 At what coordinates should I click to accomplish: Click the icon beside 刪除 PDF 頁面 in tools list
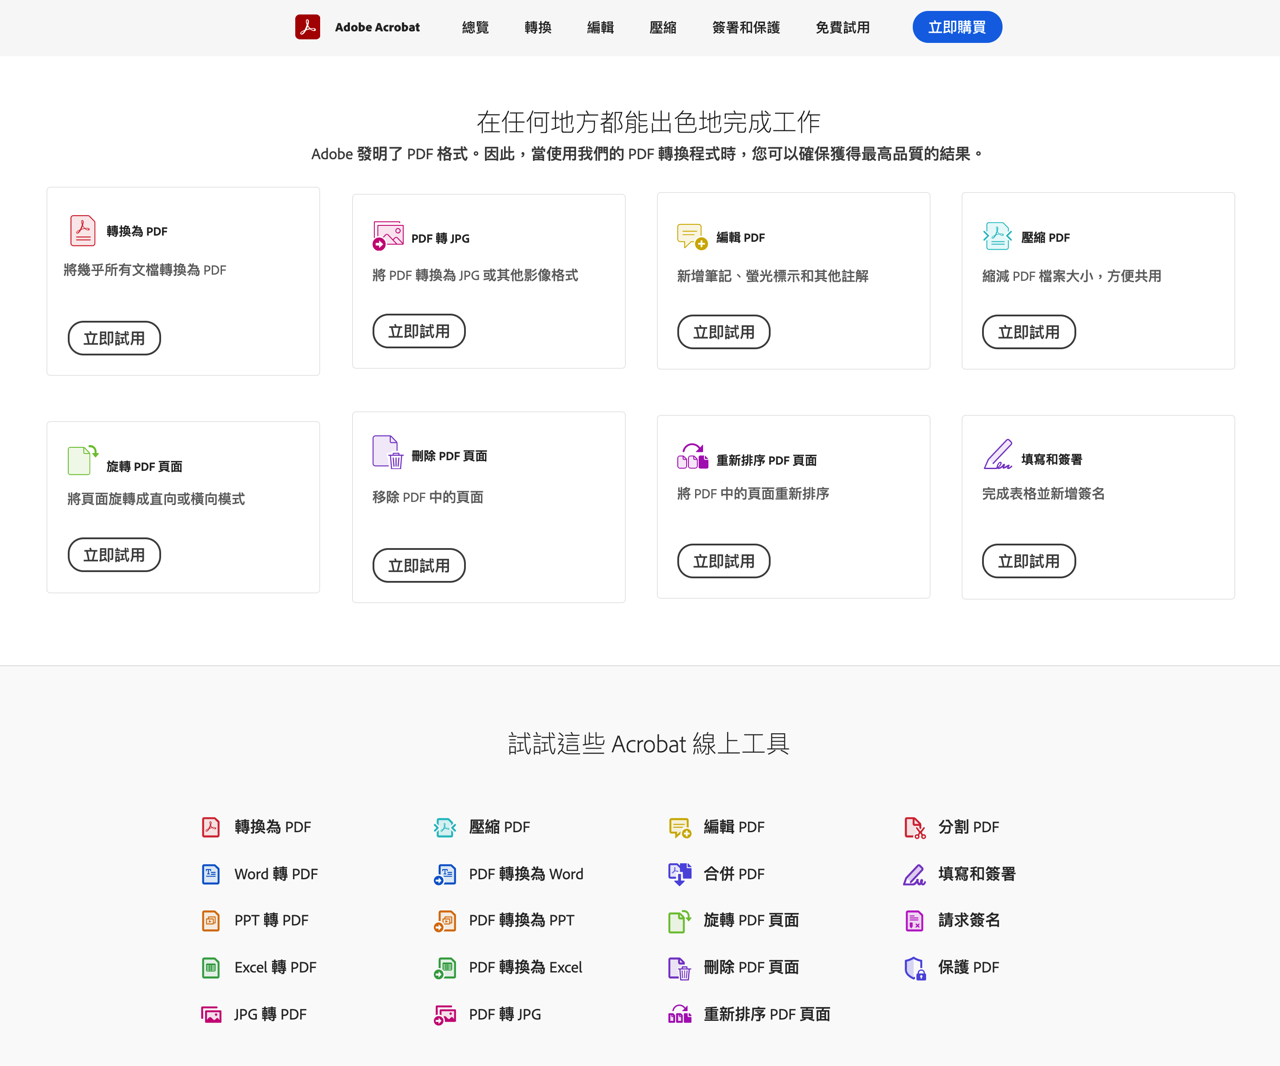pyautogui.click(x=680, y=967)
